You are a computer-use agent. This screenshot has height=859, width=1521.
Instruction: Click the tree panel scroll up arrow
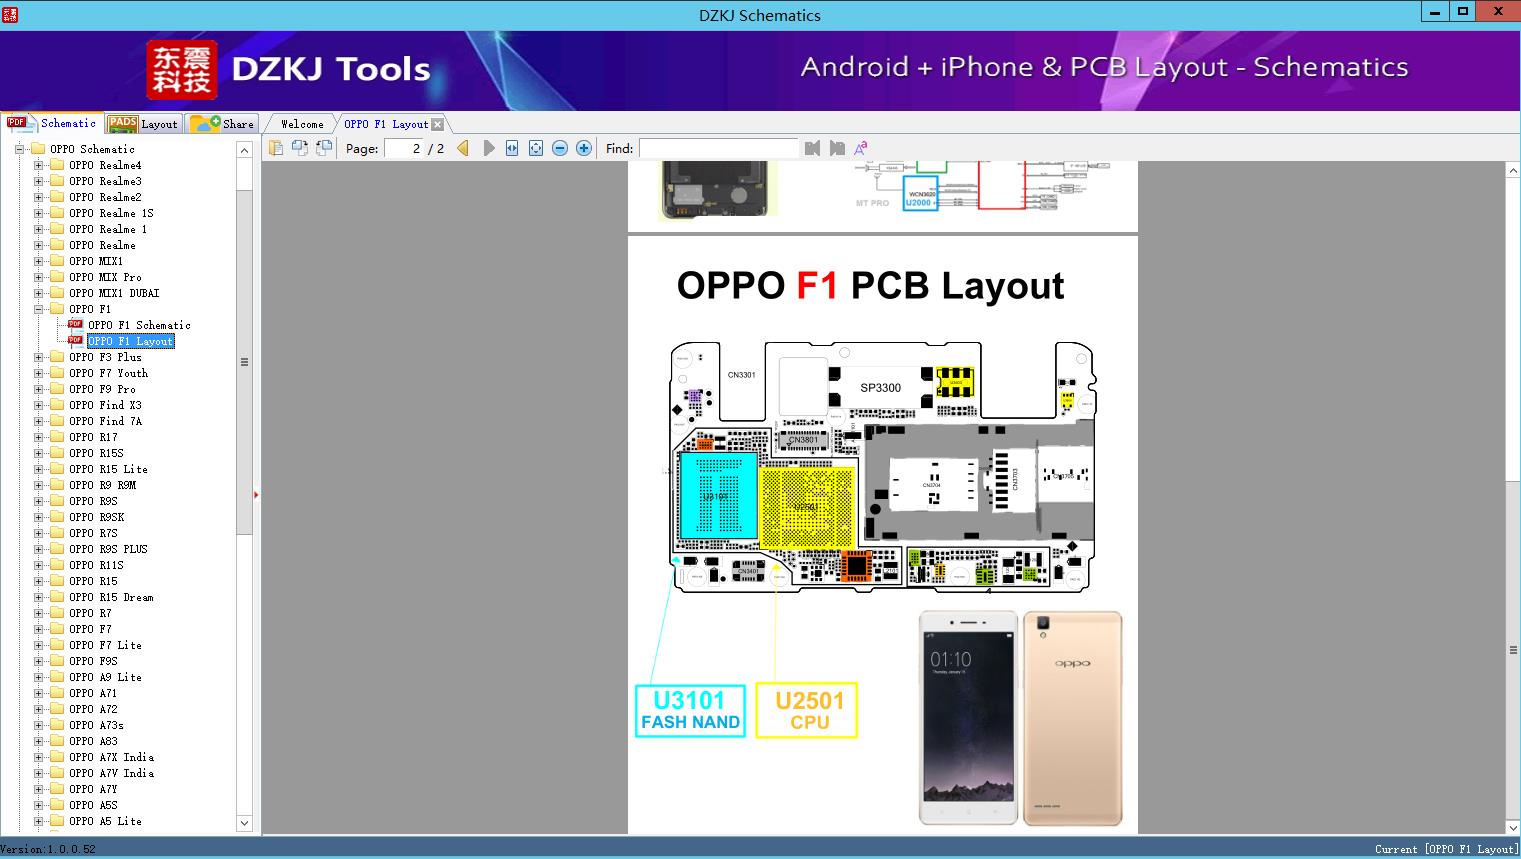pos(244,150)
